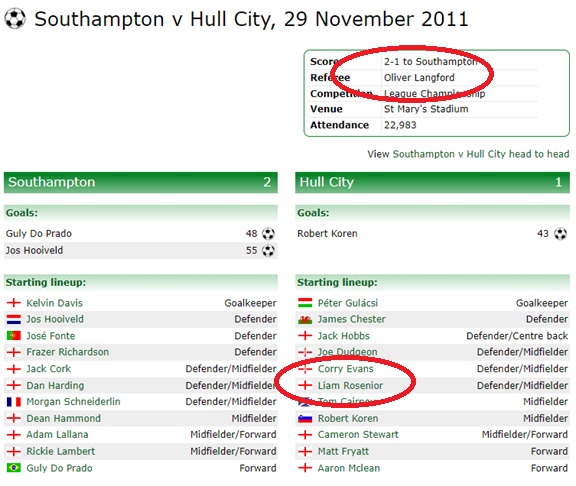
Task: Click the Brazil flag beside Guly Do Prado
Action: click(x=14, y=468)
